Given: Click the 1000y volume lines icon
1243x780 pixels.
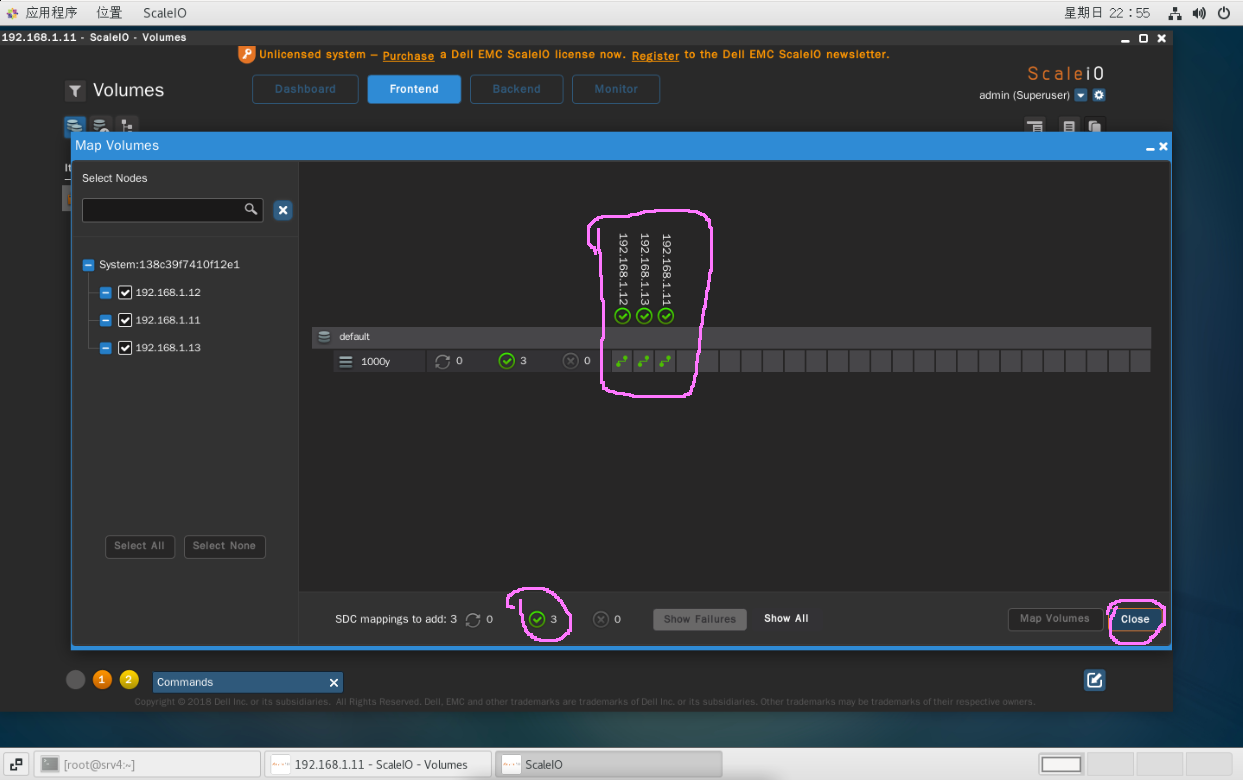Looking at the screenshot, I should (x=346, y=361).
